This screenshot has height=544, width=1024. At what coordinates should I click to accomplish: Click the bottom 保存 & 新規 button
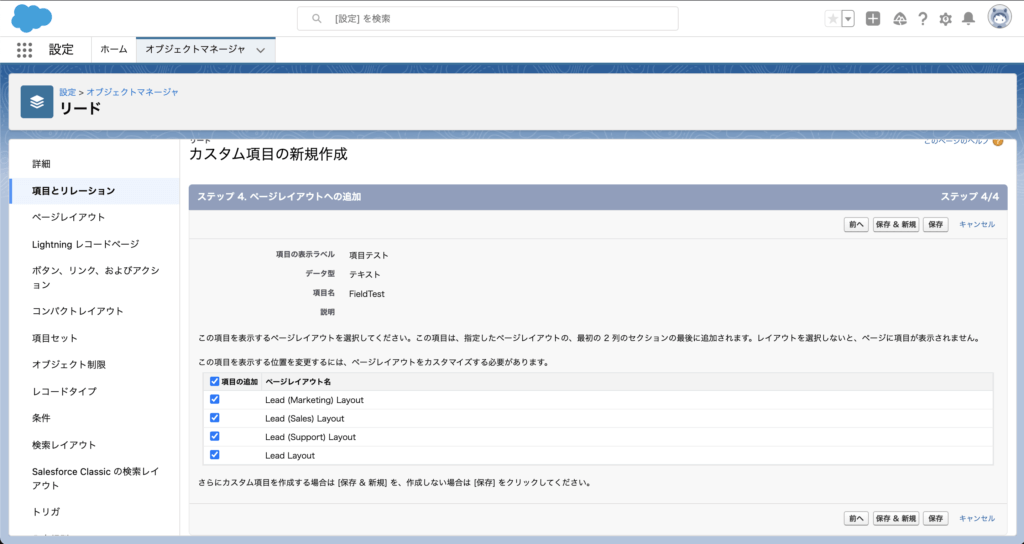tap(896, 519)
